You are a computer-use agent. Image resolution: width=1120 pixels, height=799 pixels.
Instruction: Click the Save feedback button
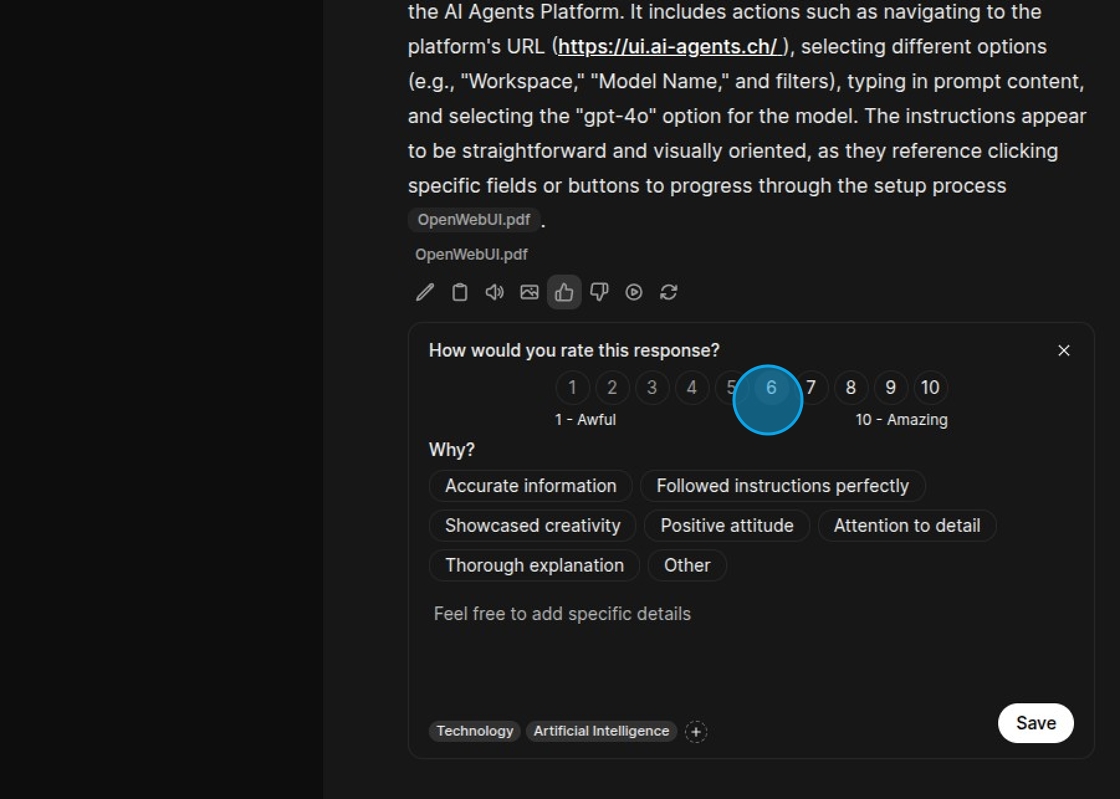tap(1035, 723)
